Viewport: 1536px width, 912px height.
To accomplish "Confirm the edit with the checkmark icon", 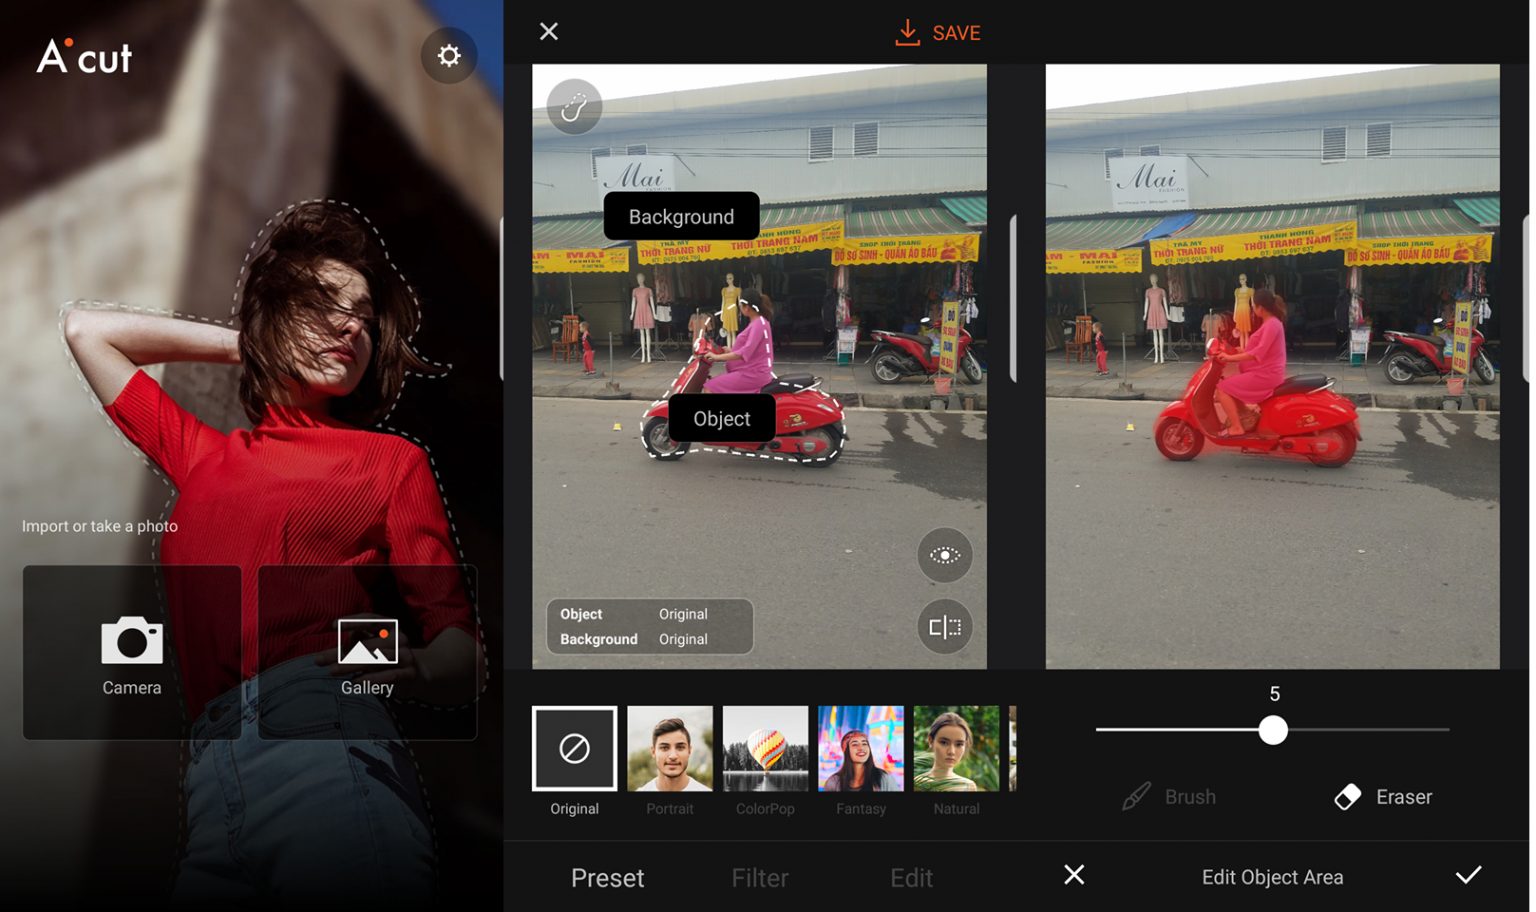I will pyautogui.click(x=1468, y=876).
